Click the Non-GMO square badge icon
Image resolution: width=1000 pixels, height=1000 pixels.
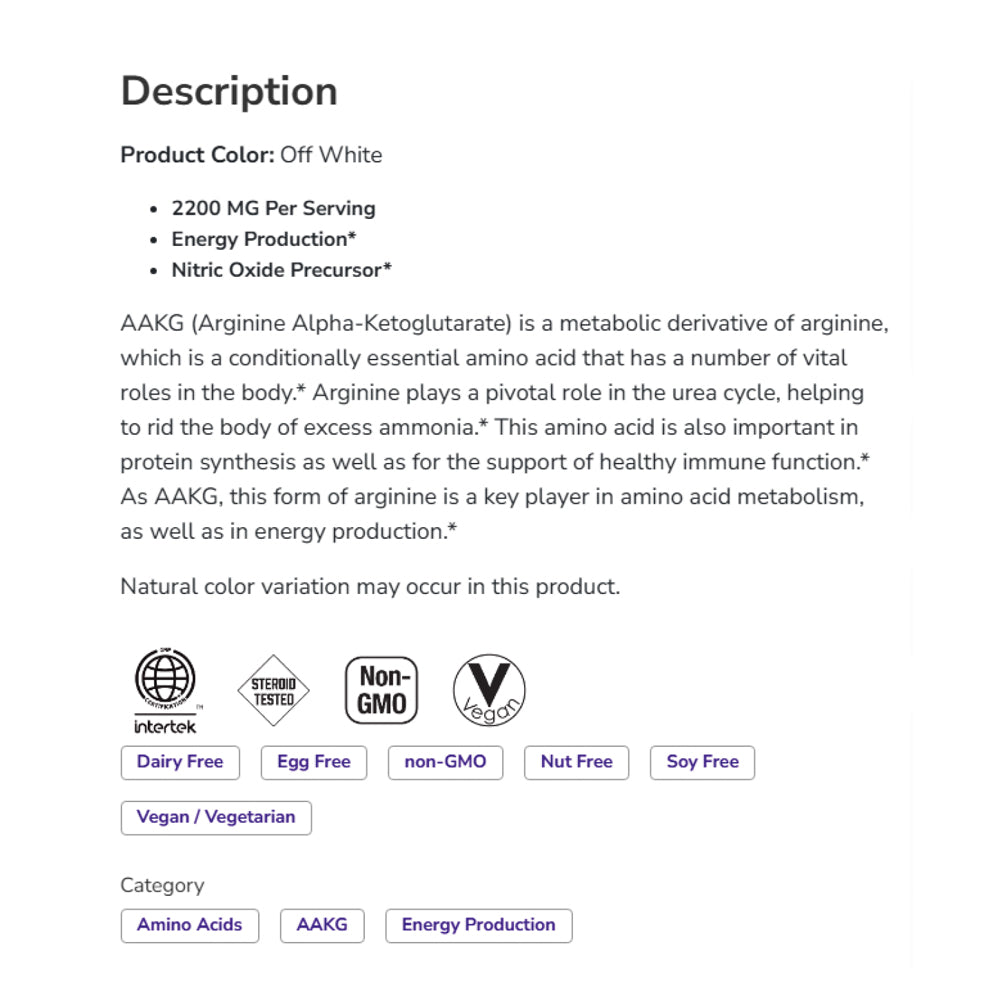click(x=381, y=690)
